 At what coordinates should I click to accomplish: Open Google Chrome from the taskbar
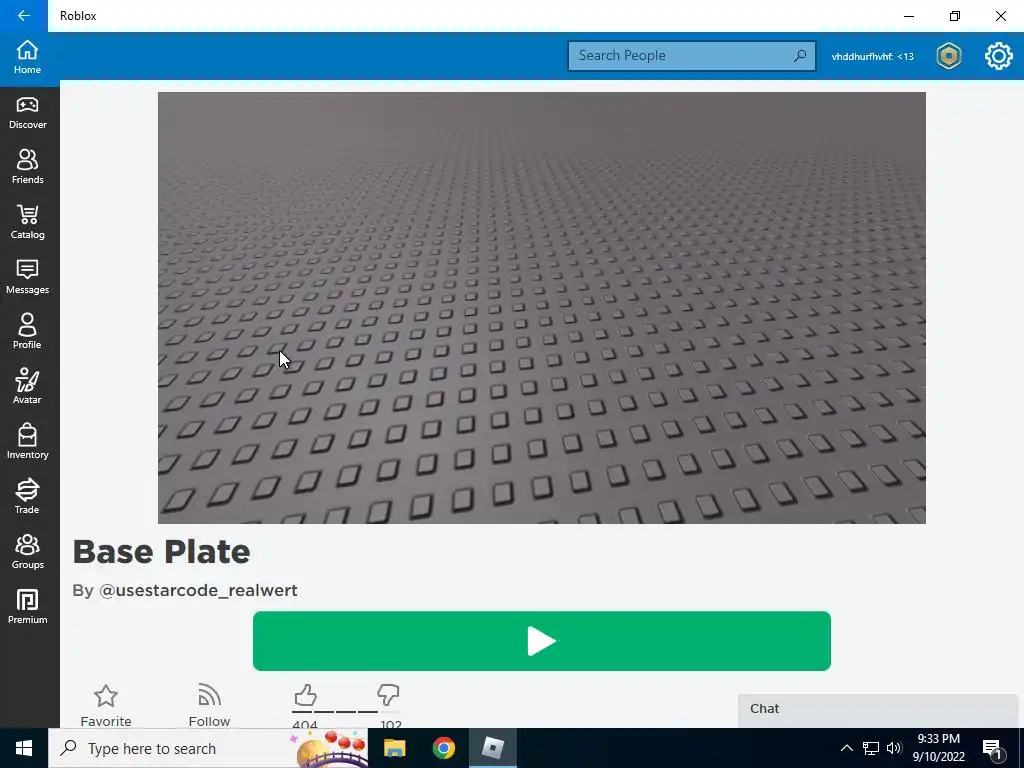[443, 748]
